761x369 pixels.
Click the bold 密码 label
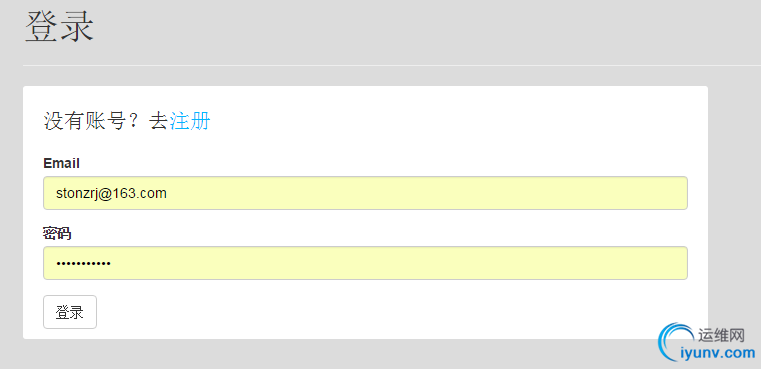[x=57, y=234]
